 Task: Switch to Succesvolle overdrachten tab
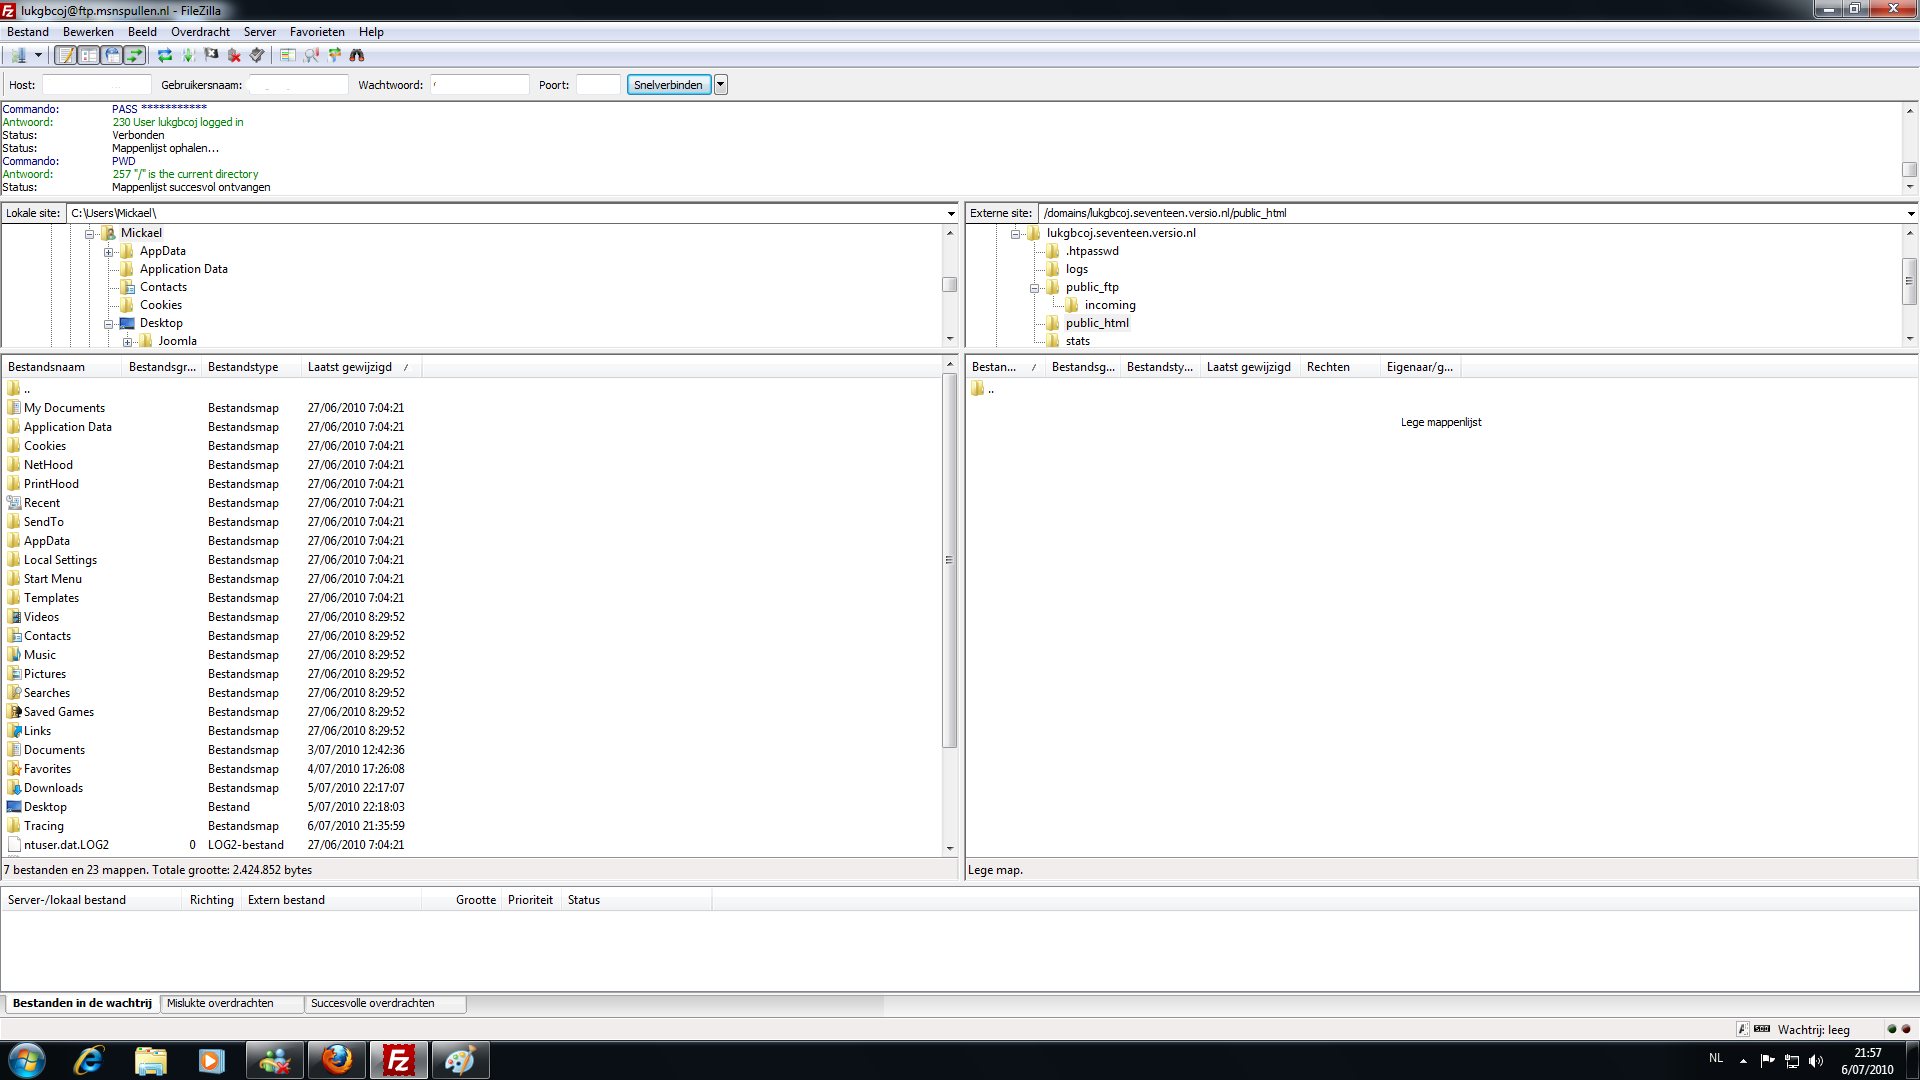pos(385,1003)
